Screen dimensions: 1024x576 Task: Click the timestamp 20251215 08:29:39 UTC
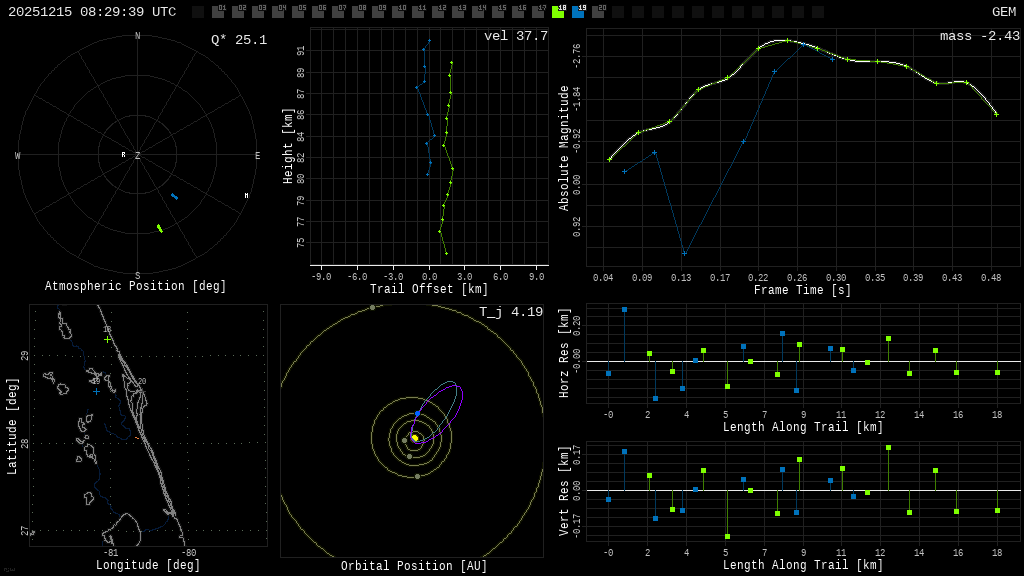point(92,12)
